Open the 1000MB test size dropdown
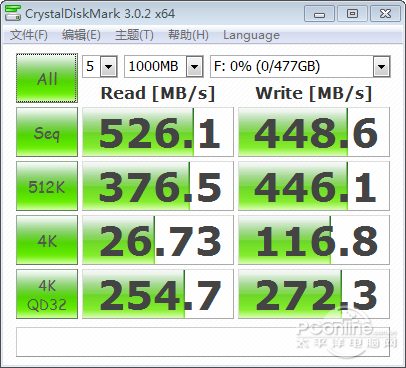The width and height of the screenshot is (406, 368). [x=195, y=66]
